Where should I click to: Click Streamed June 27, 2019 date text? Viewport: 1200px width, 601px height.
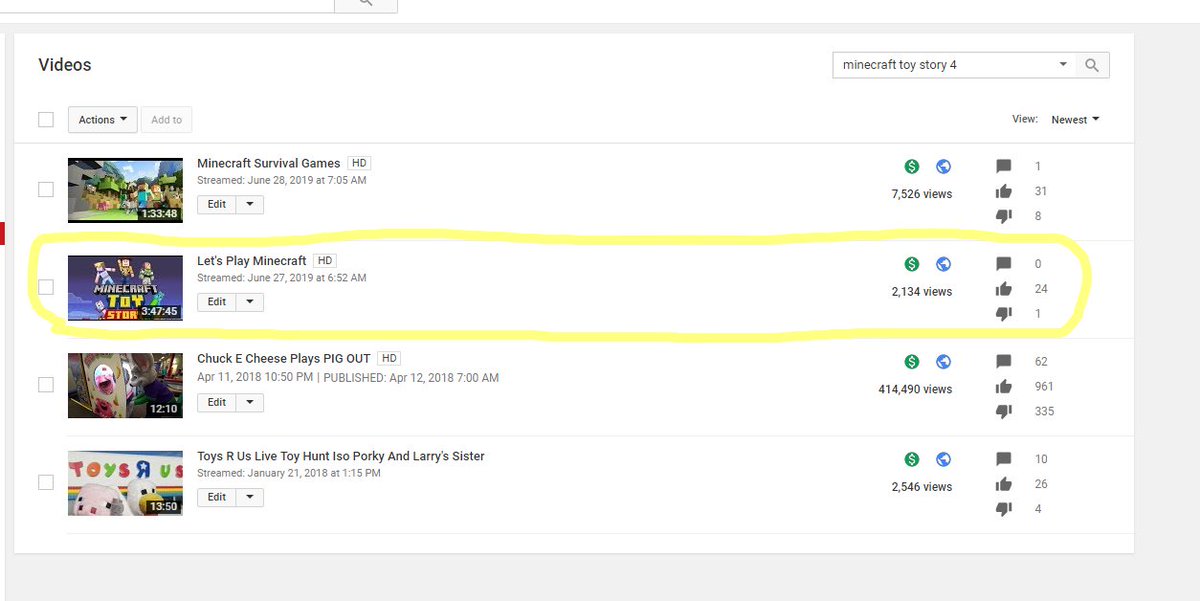point(282,278)
